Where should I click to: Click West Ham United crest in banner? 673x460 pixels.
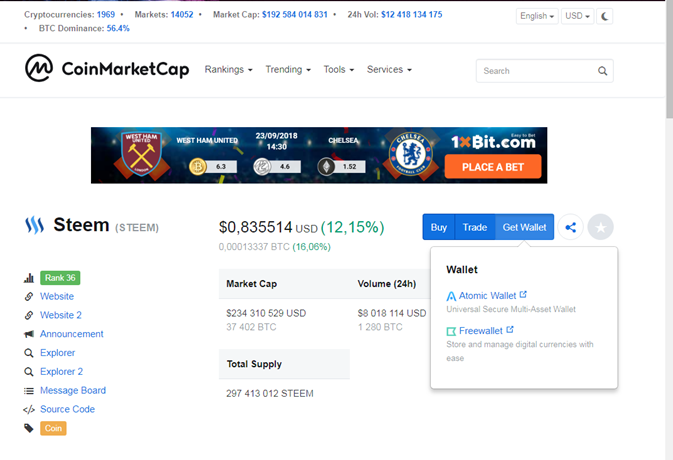(141, 154)
